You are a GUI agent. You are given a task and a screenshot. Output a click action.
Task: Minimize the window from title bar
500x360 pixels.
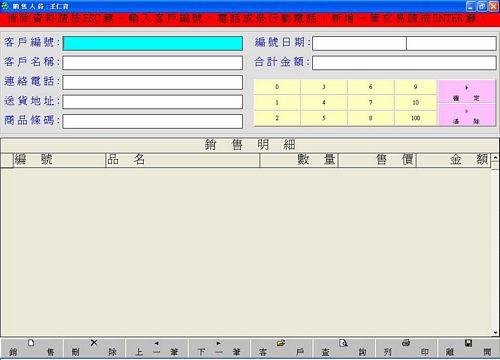(x=471, y=6)
